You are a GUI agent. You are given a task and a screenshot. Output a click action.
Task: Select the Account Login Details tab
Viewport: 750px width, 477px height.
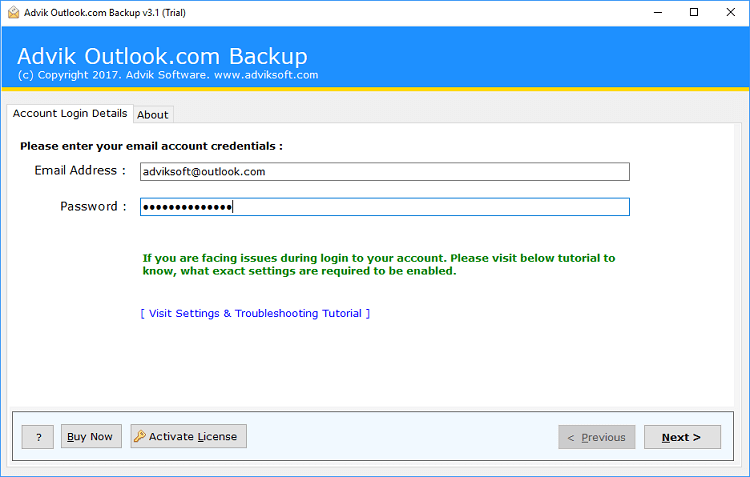pyautogui.click(x=70, y=113)
